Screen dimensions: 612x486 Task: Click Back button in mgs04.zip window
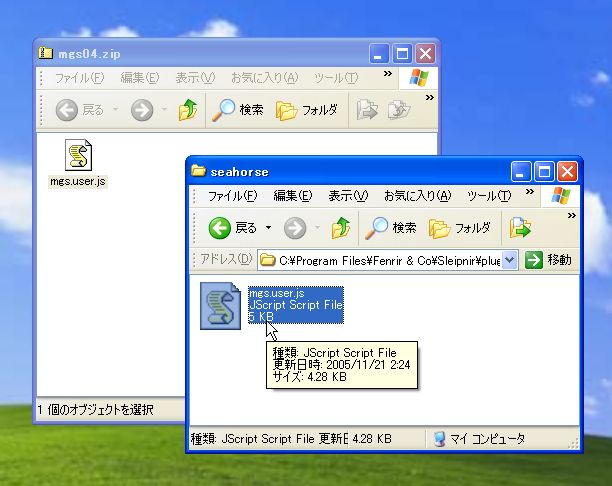80,110
